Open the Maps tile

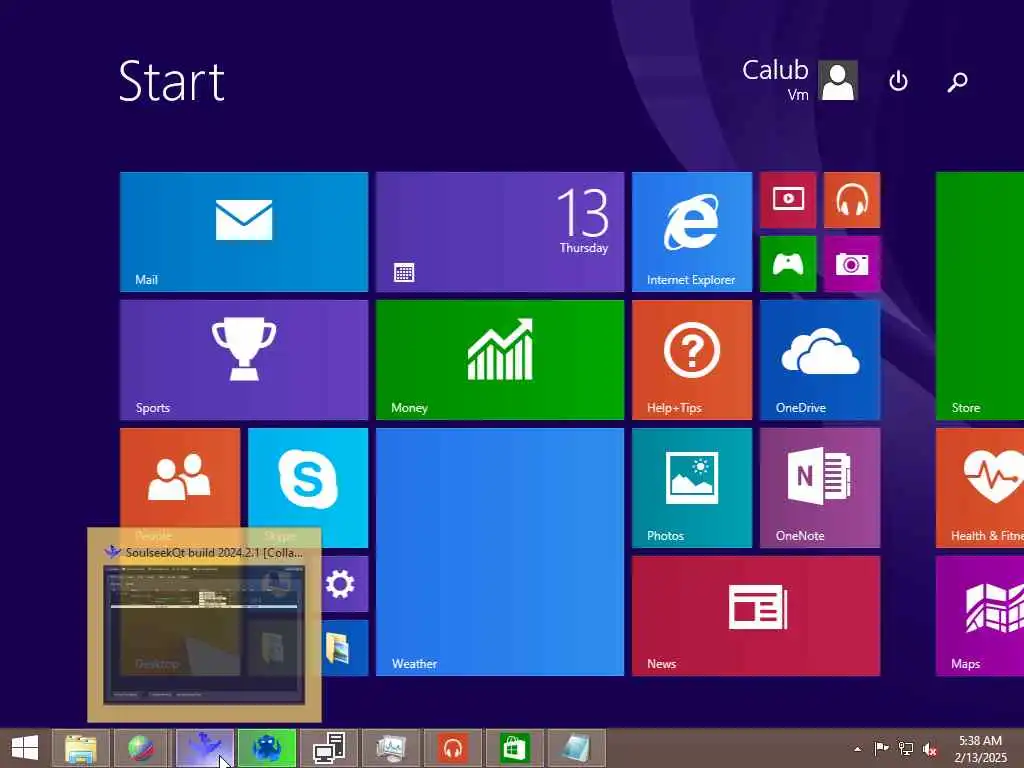(x=980, y=616)
